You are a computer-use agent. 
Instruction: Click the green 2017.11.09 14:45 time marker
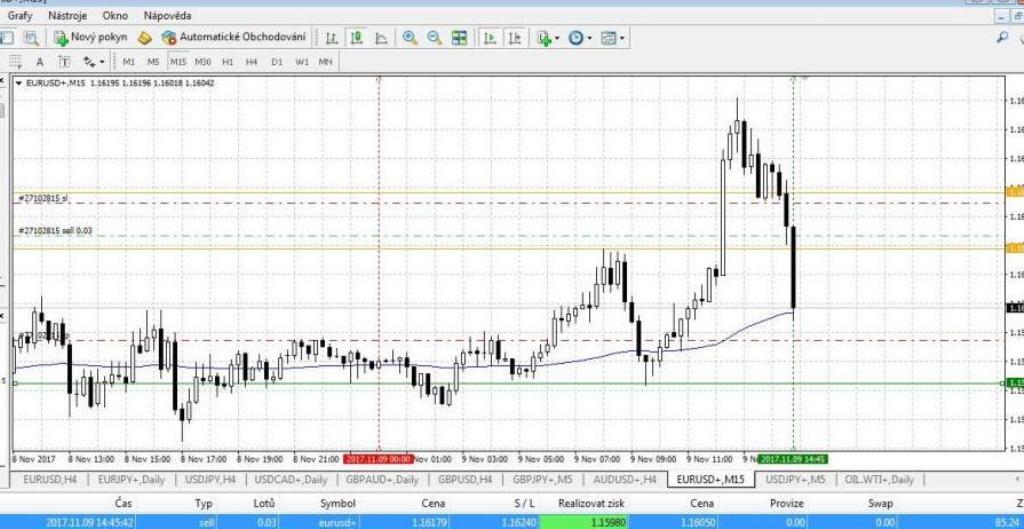(793, 458)
